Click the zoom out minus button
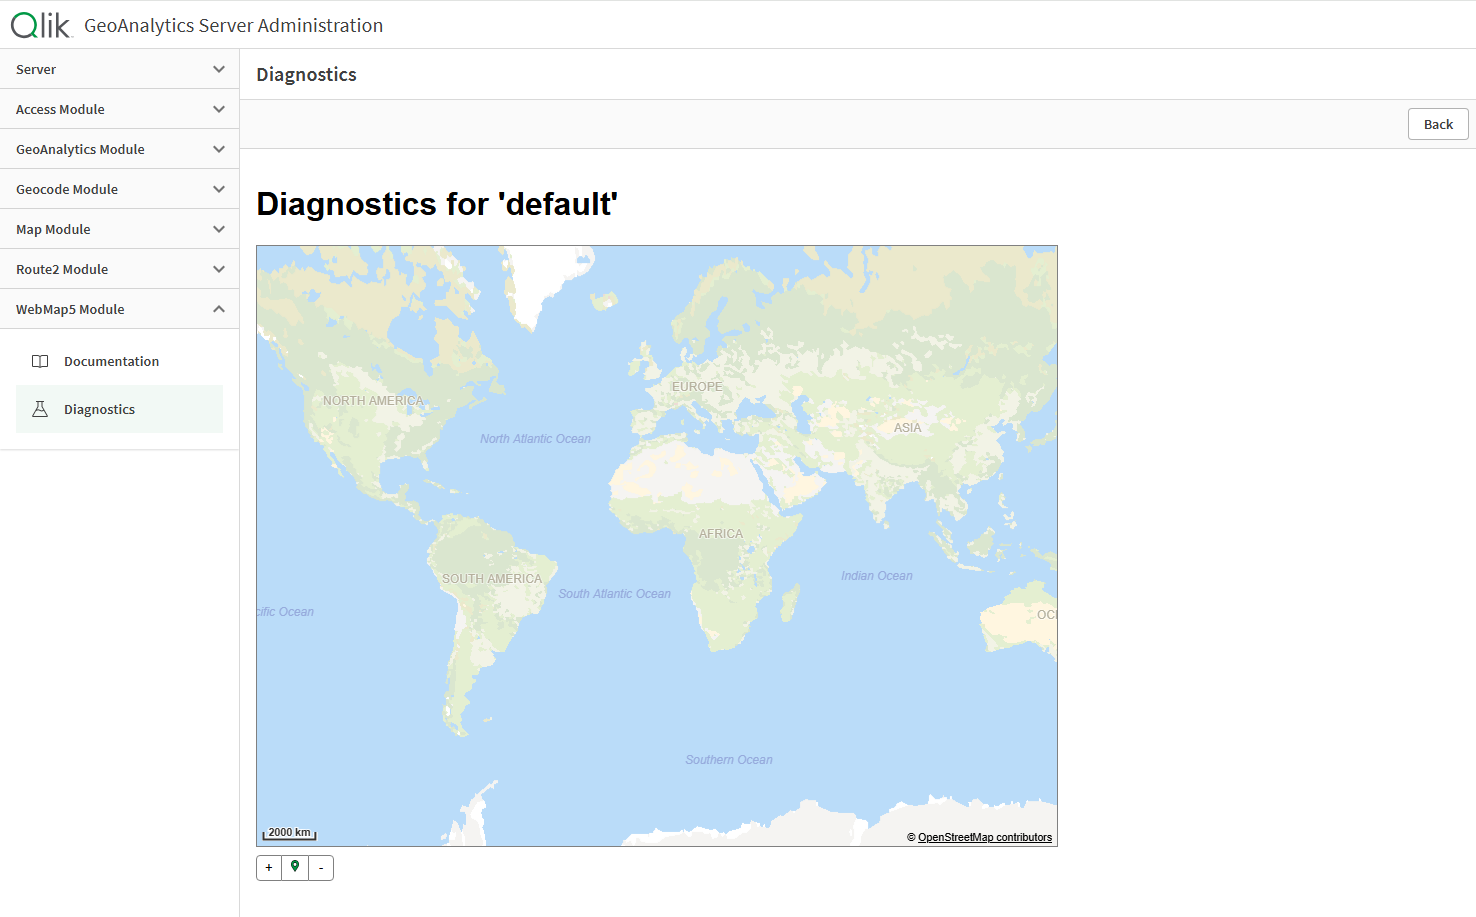 pyautogui.click(x=321, y=868)
